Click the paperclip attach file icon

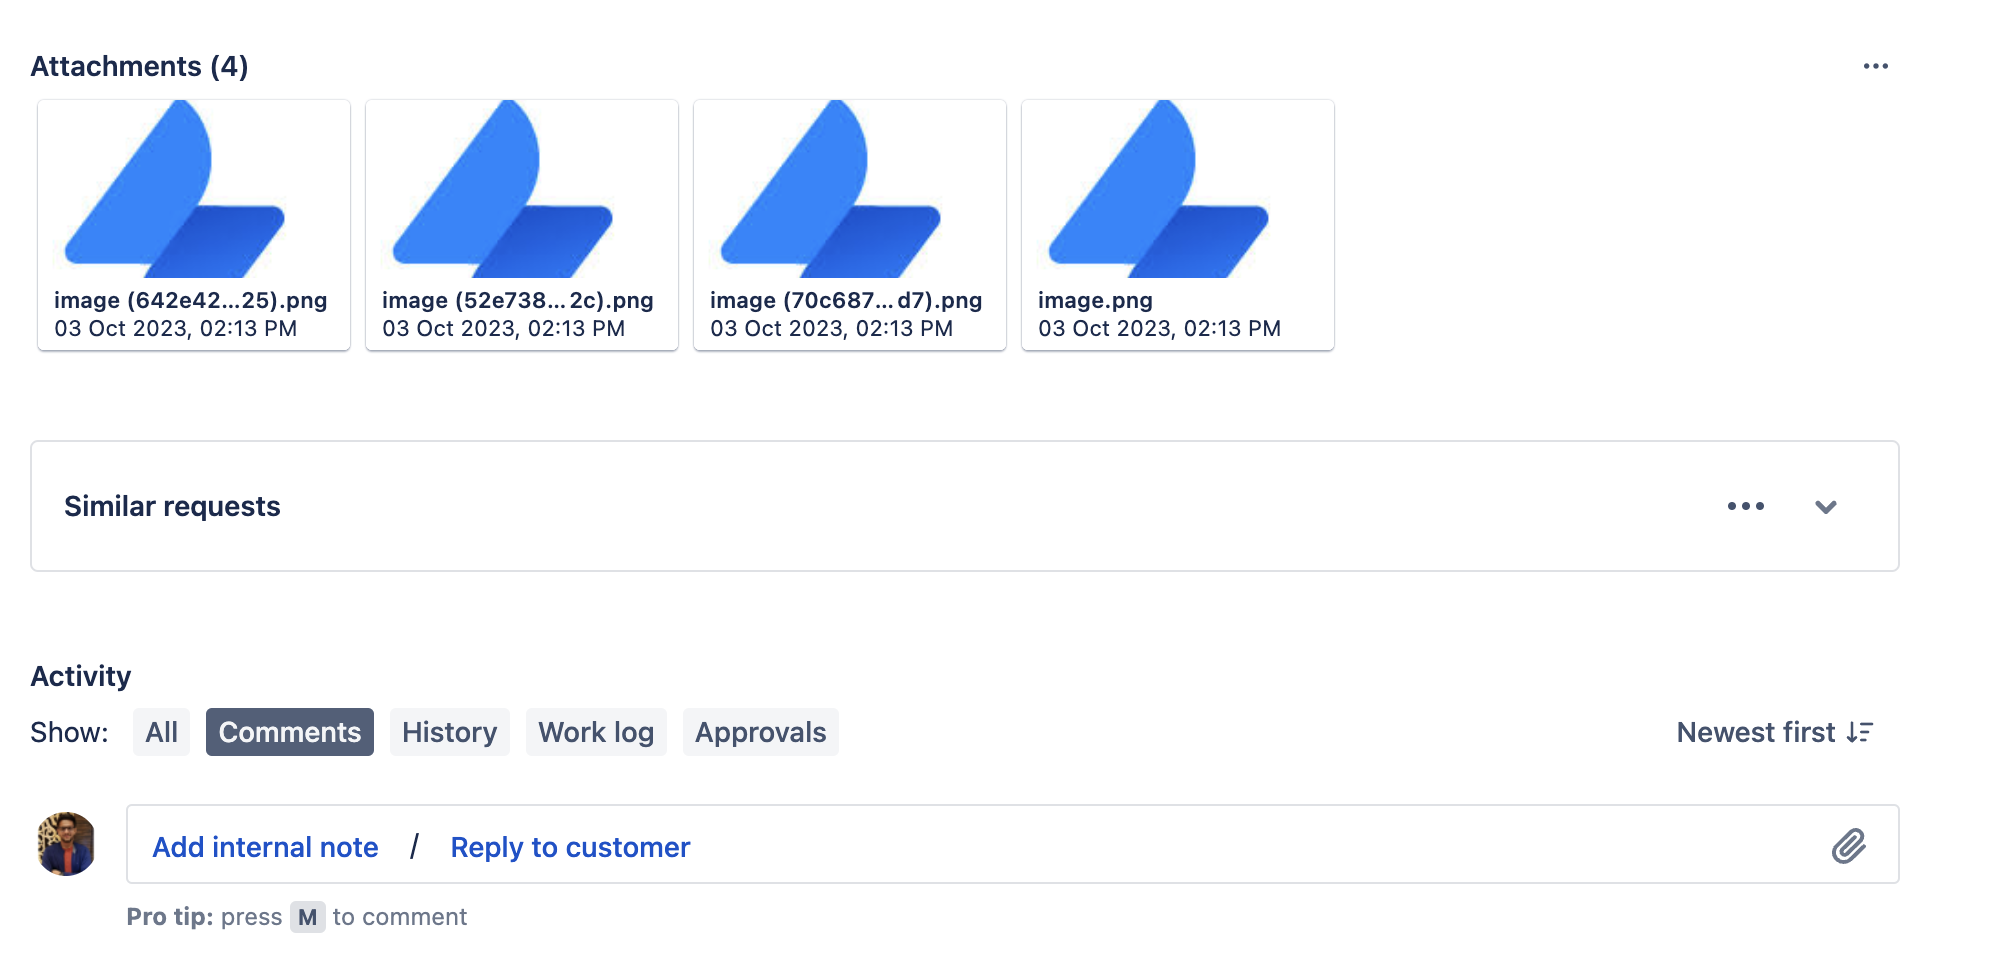coord(1849,846)
